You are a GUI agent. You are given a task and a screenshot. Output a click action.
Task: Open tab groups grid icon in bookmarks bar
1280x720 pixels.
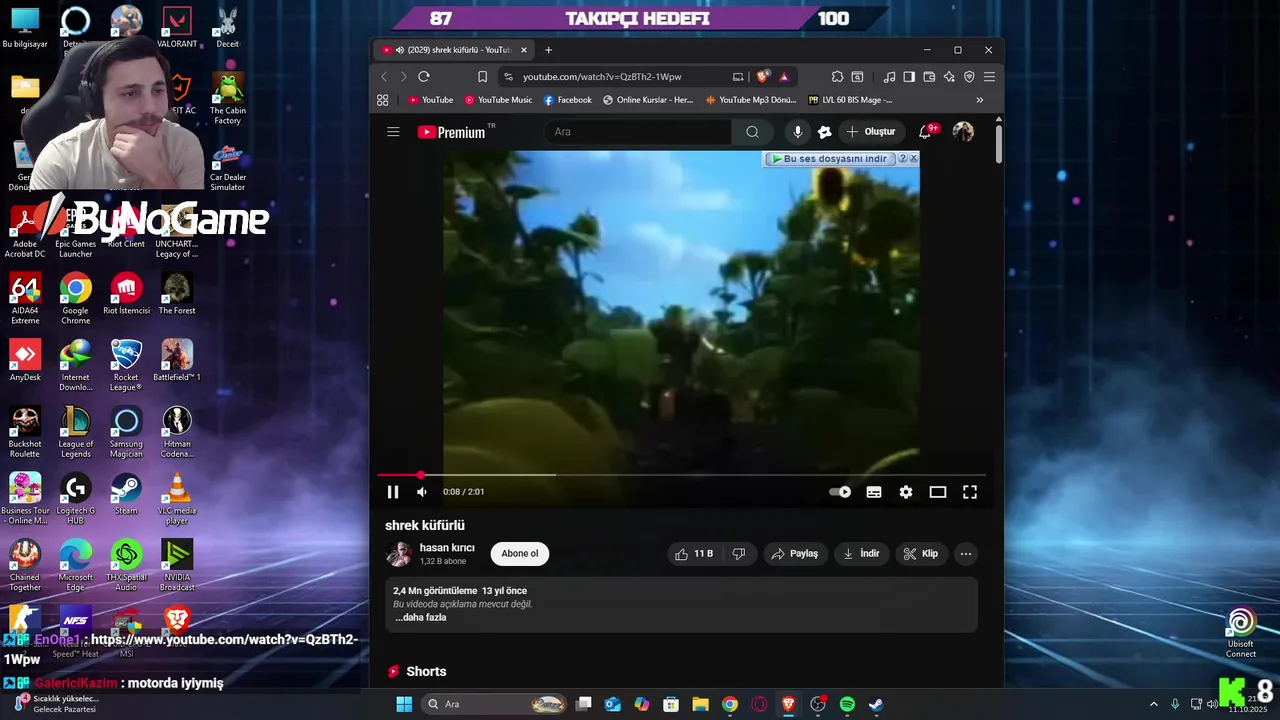(x=382, y=100)
